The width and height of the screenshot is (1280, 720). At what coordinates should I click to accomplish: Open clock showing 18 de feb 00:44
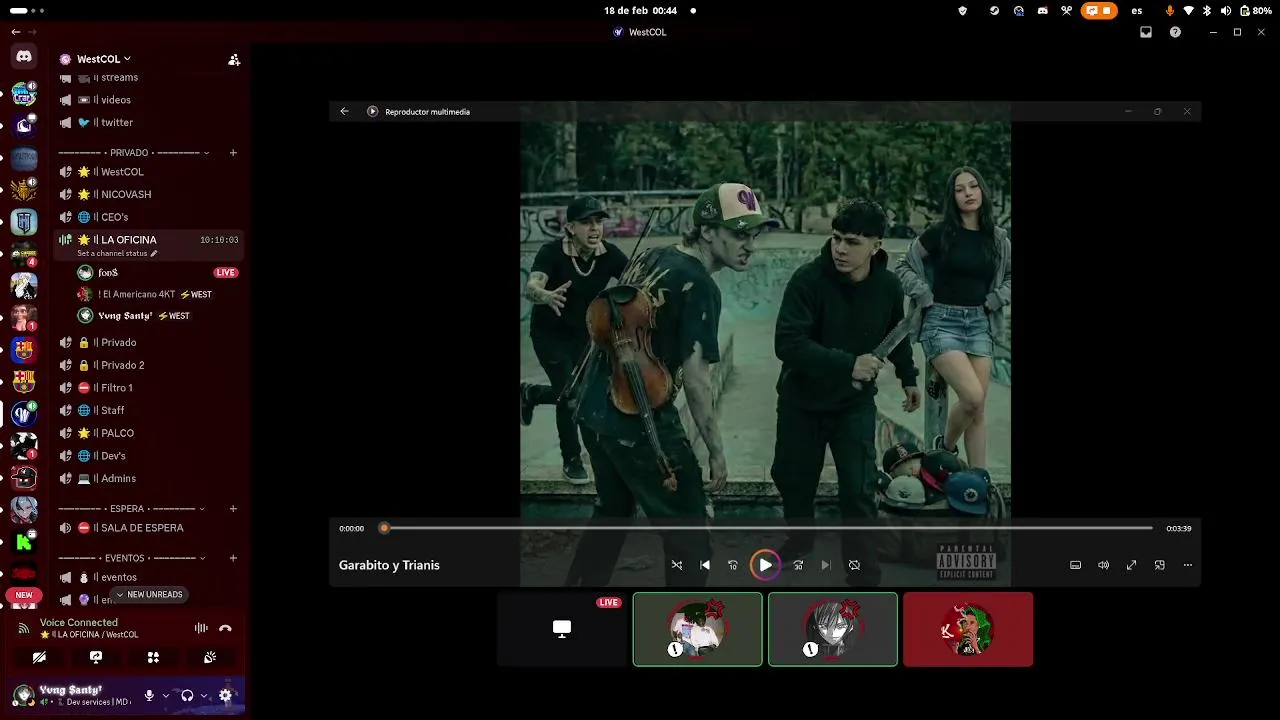click(x=640, y=10)
